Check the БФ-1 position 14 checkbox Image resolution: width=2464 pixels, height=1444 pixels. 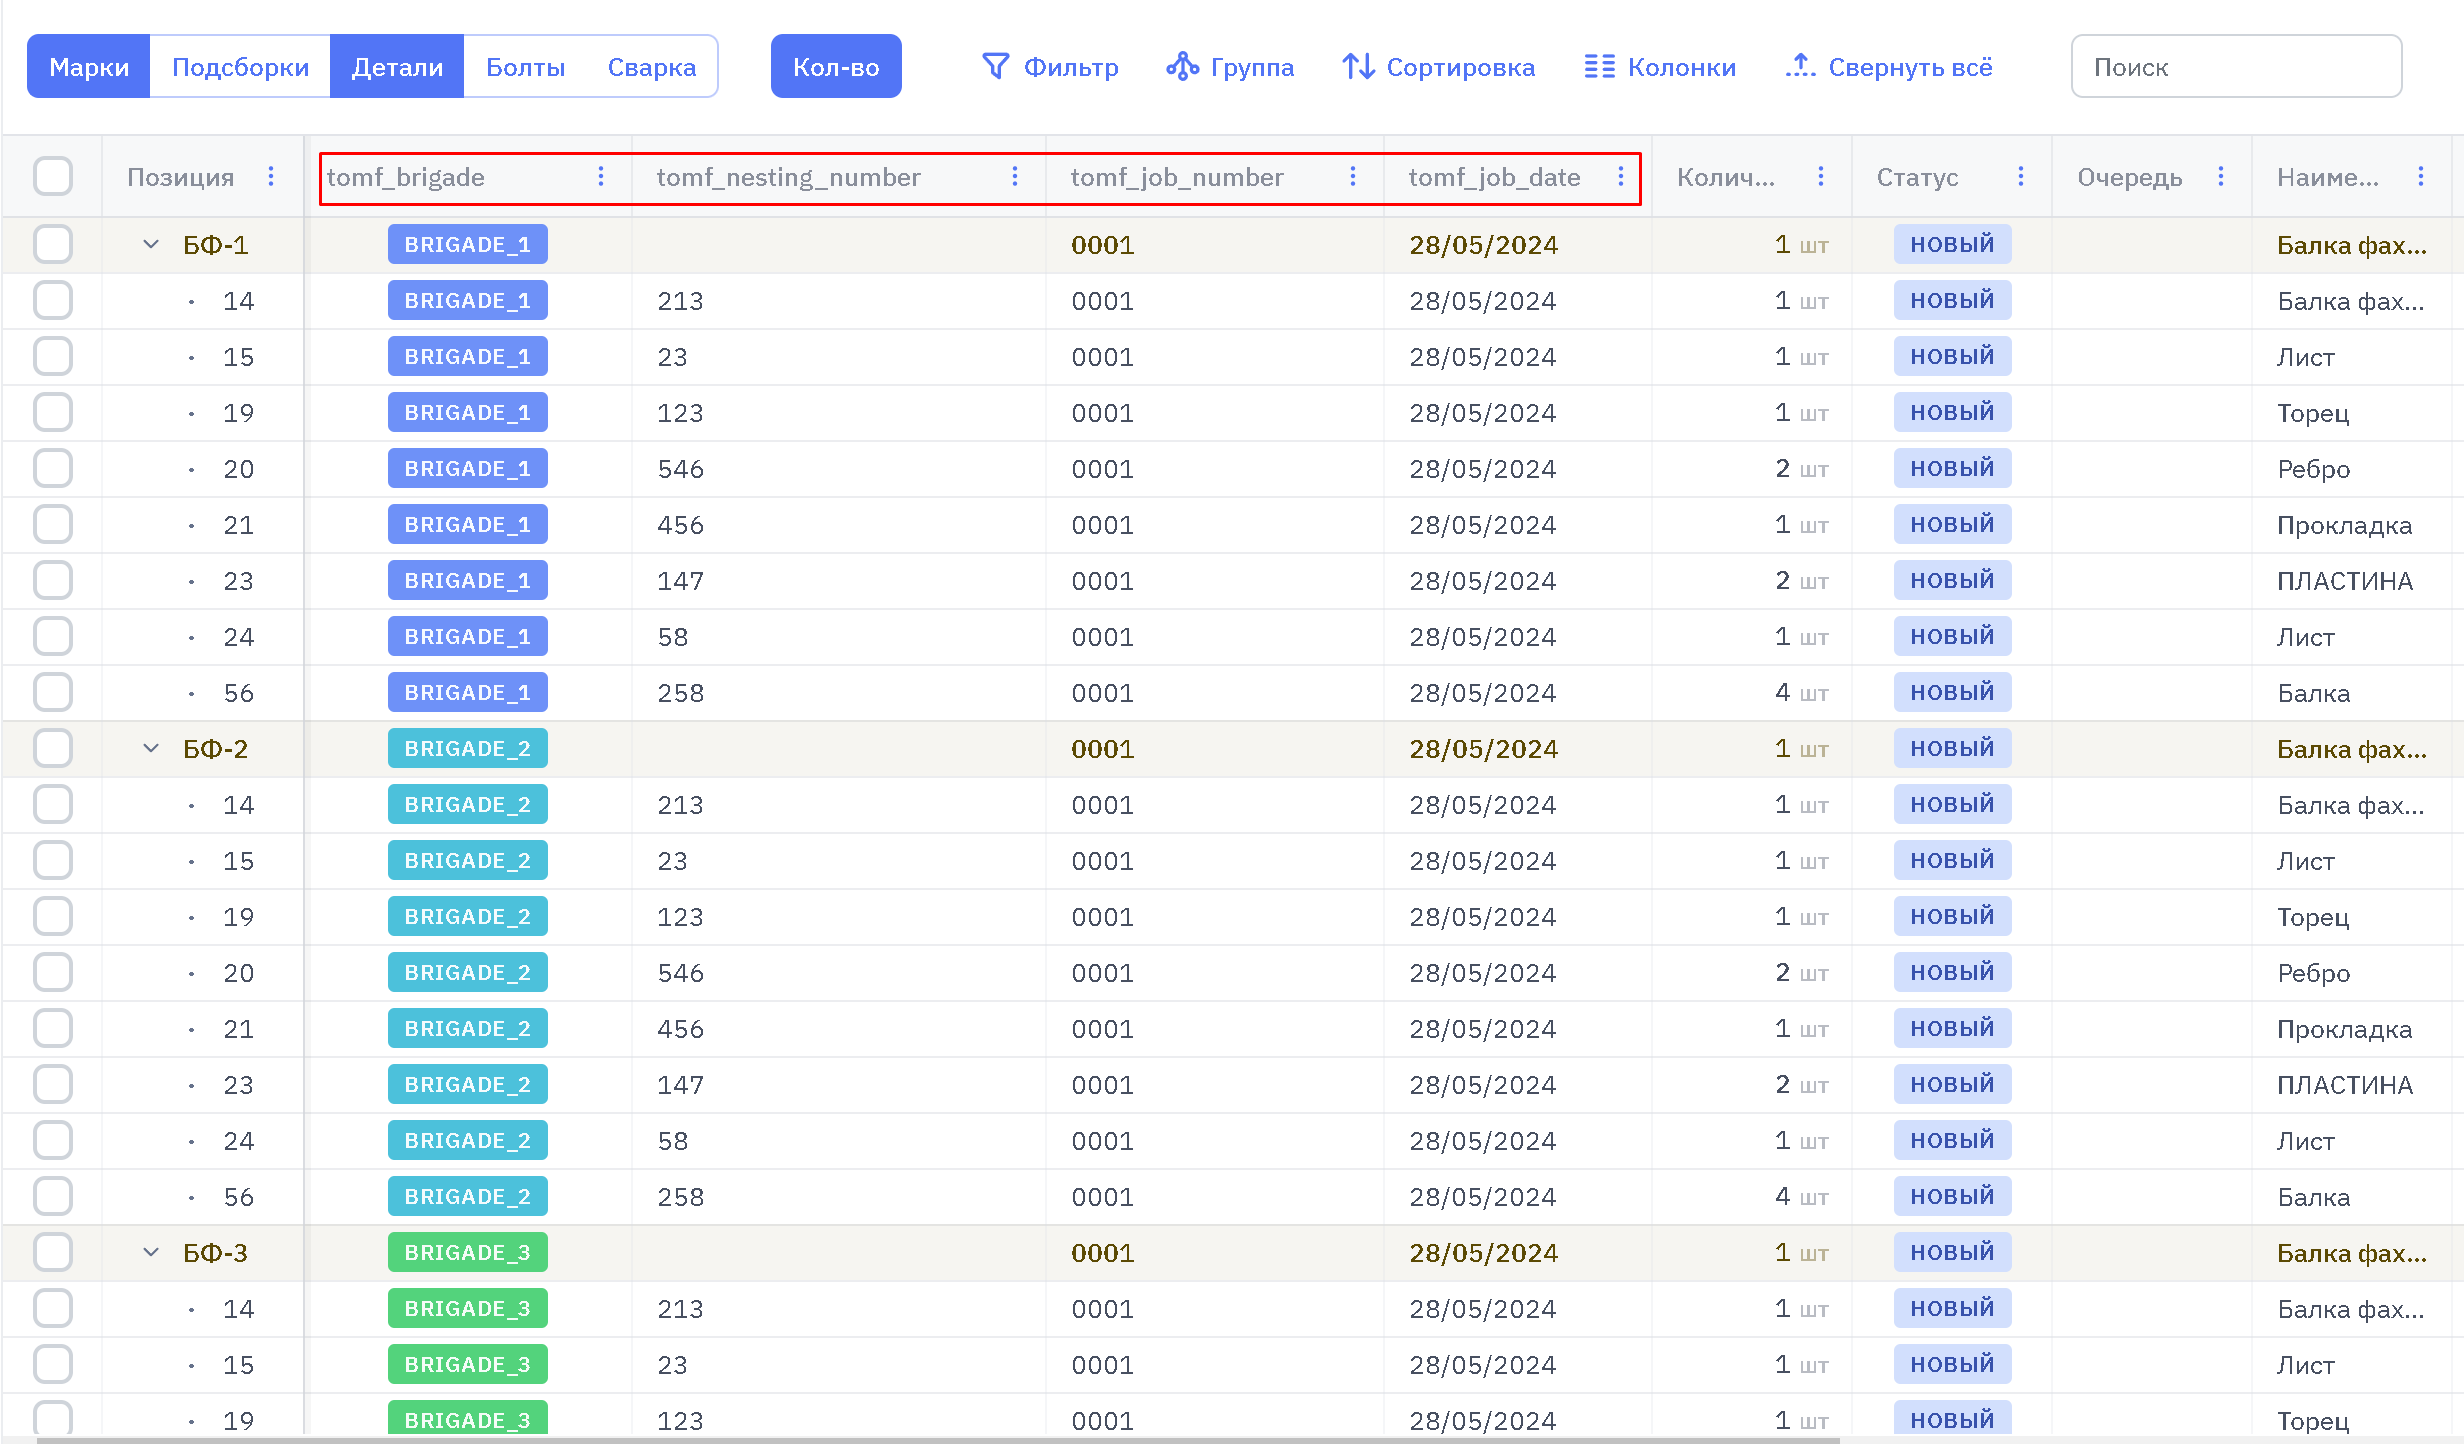coord(53,300)
